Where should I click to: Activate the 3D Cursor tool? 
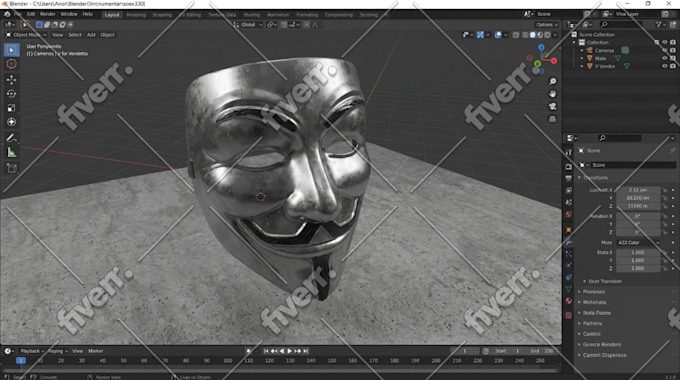[x=12, y=64]
